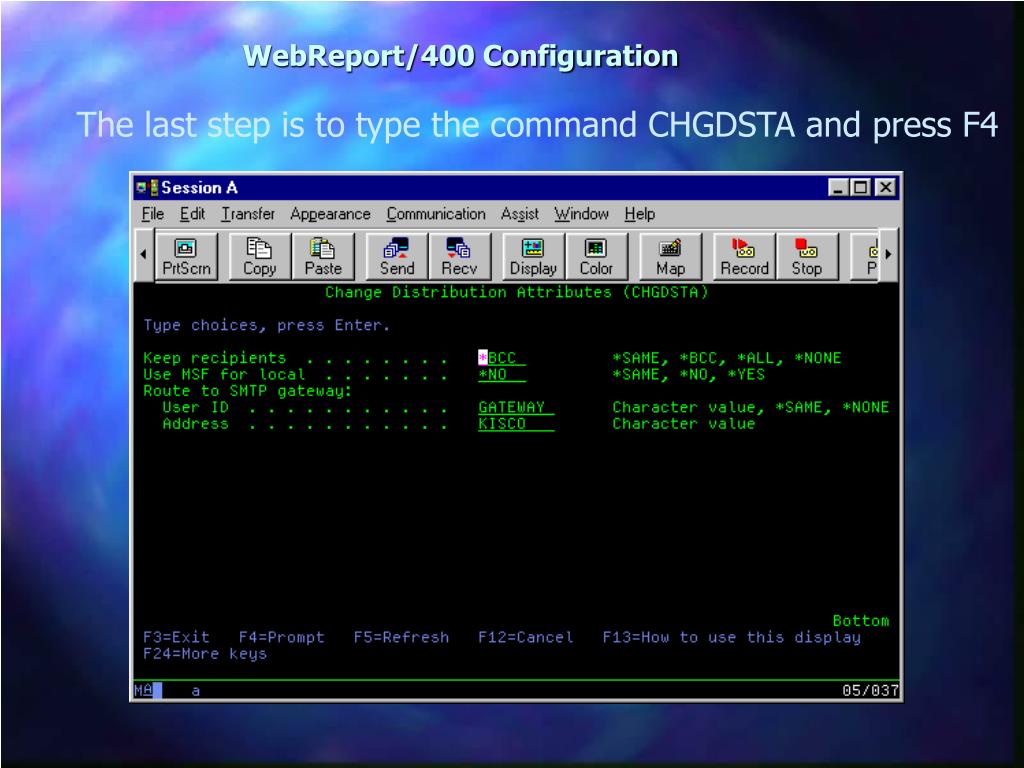Click F12=Cancel function key label
Viewport: 1024px width, 768px height.
526,637
